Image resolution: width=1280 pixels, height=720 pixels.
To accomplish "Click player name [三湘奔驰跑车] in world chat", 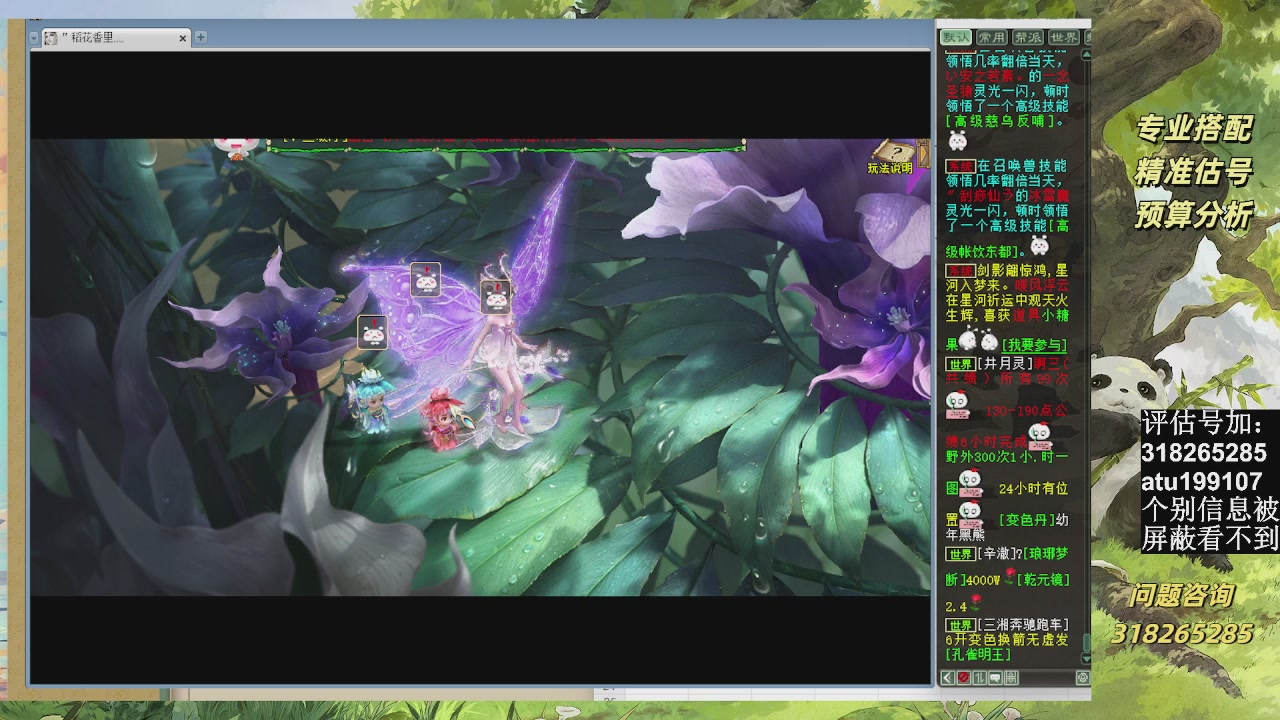I will click(x=1023, y=625).
